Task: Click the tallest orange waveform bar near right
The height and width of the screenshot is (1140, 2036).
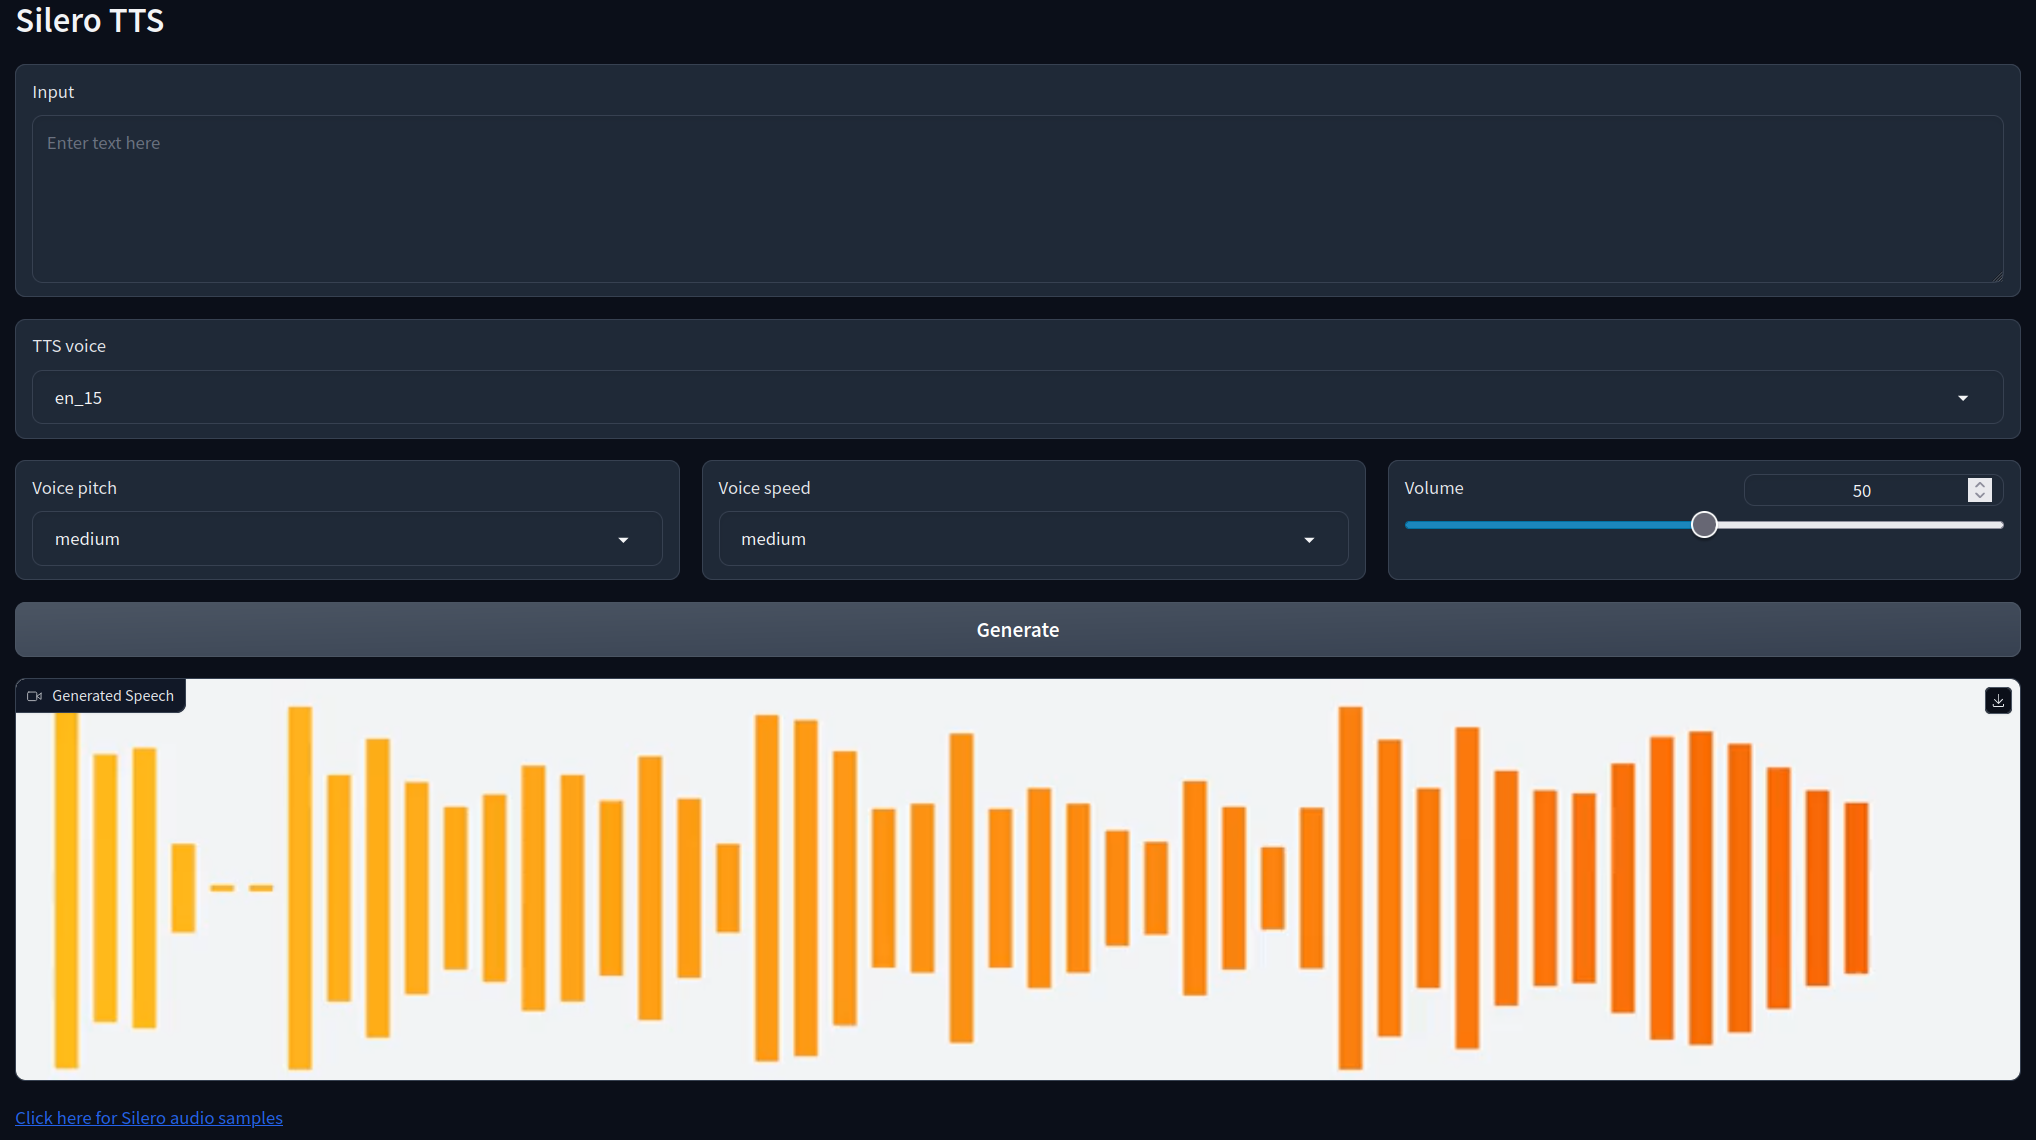Action: coord(1350,888)
